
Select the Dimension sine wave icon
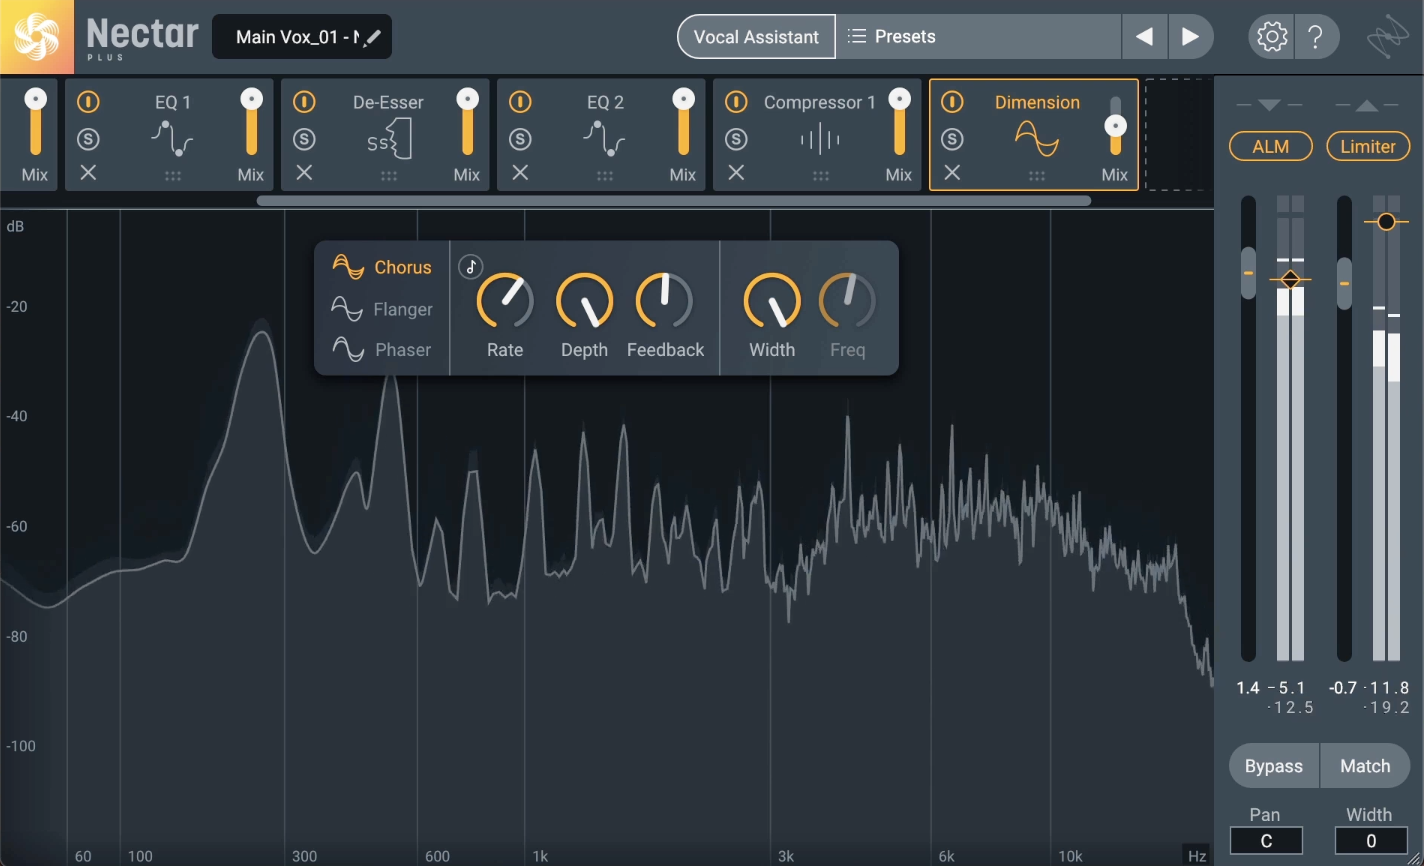click(1037, 139)
